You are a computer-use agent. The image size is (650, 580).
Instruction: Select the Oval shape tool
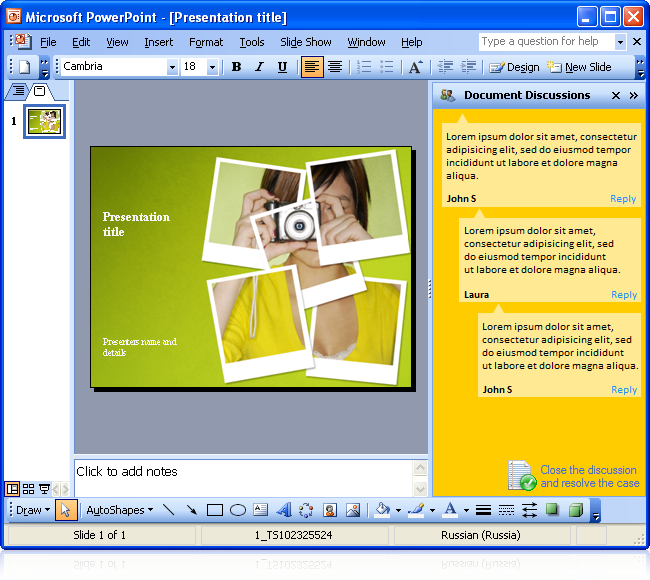[x=238, y=510]
